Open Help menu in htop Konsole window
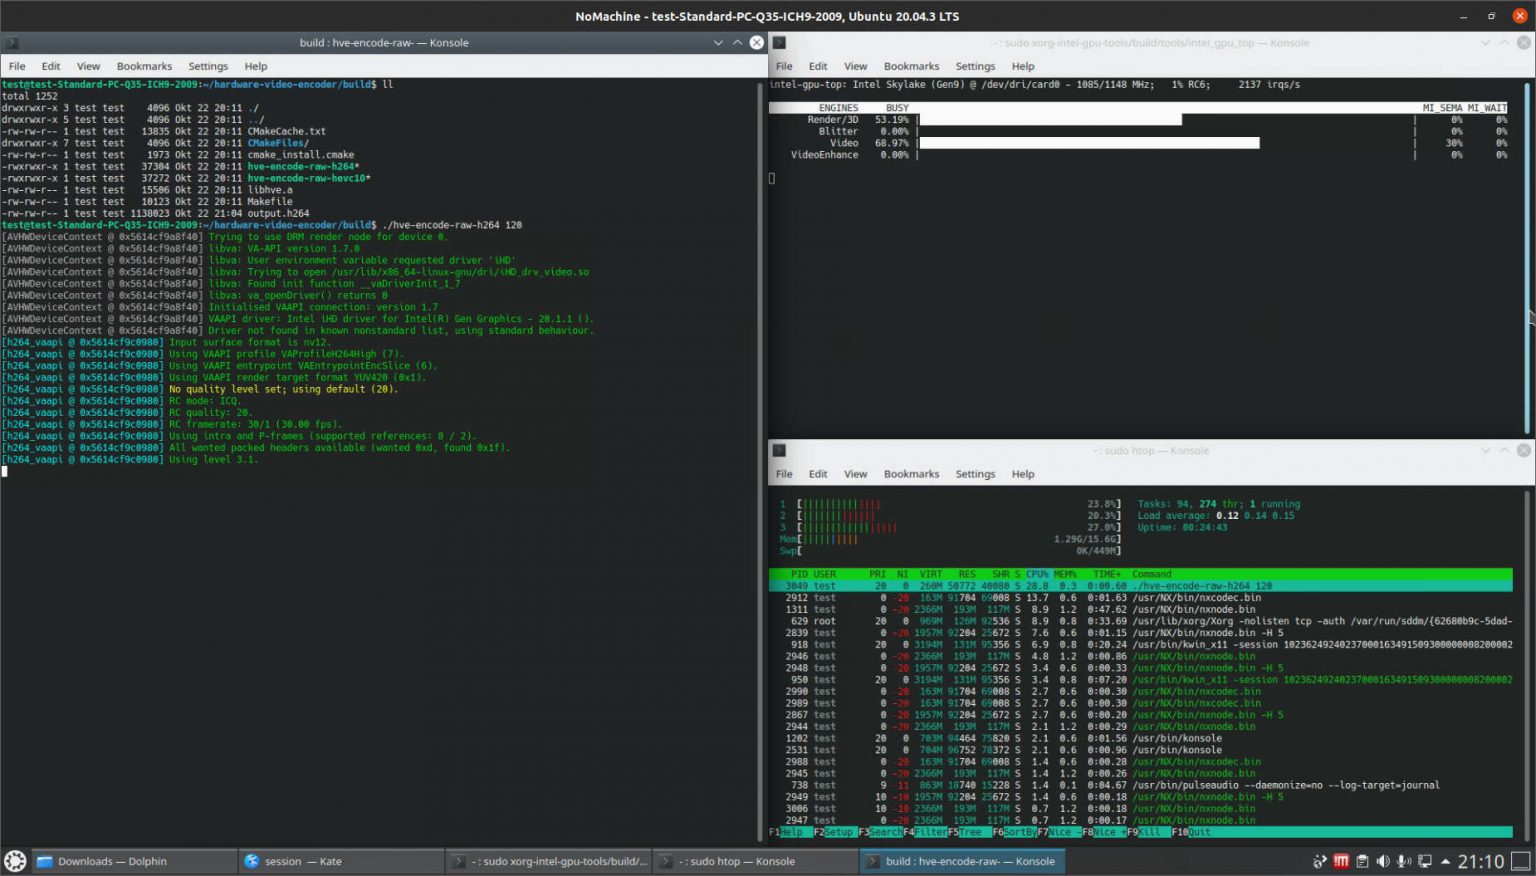This screenshot has height=876, width=1536. (x=1023, y=474)
